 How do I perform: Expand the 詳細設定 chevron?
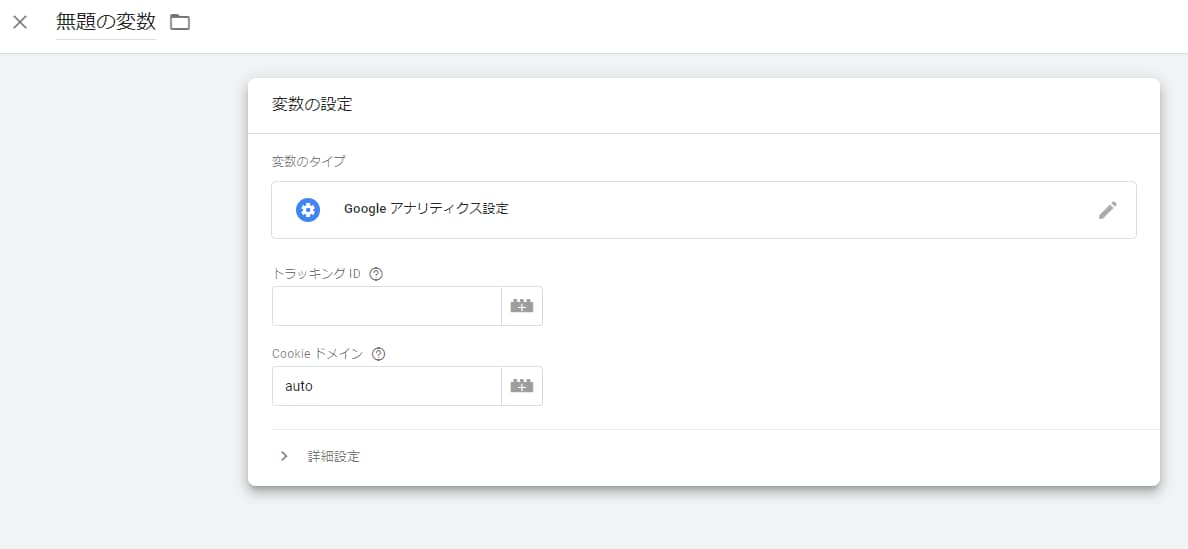pos(284,456)
